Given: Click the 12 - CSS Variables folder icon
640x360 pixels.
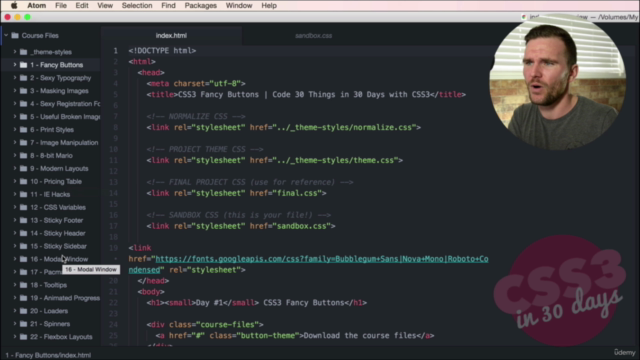Looking at the screenshot, I should 23,207.
